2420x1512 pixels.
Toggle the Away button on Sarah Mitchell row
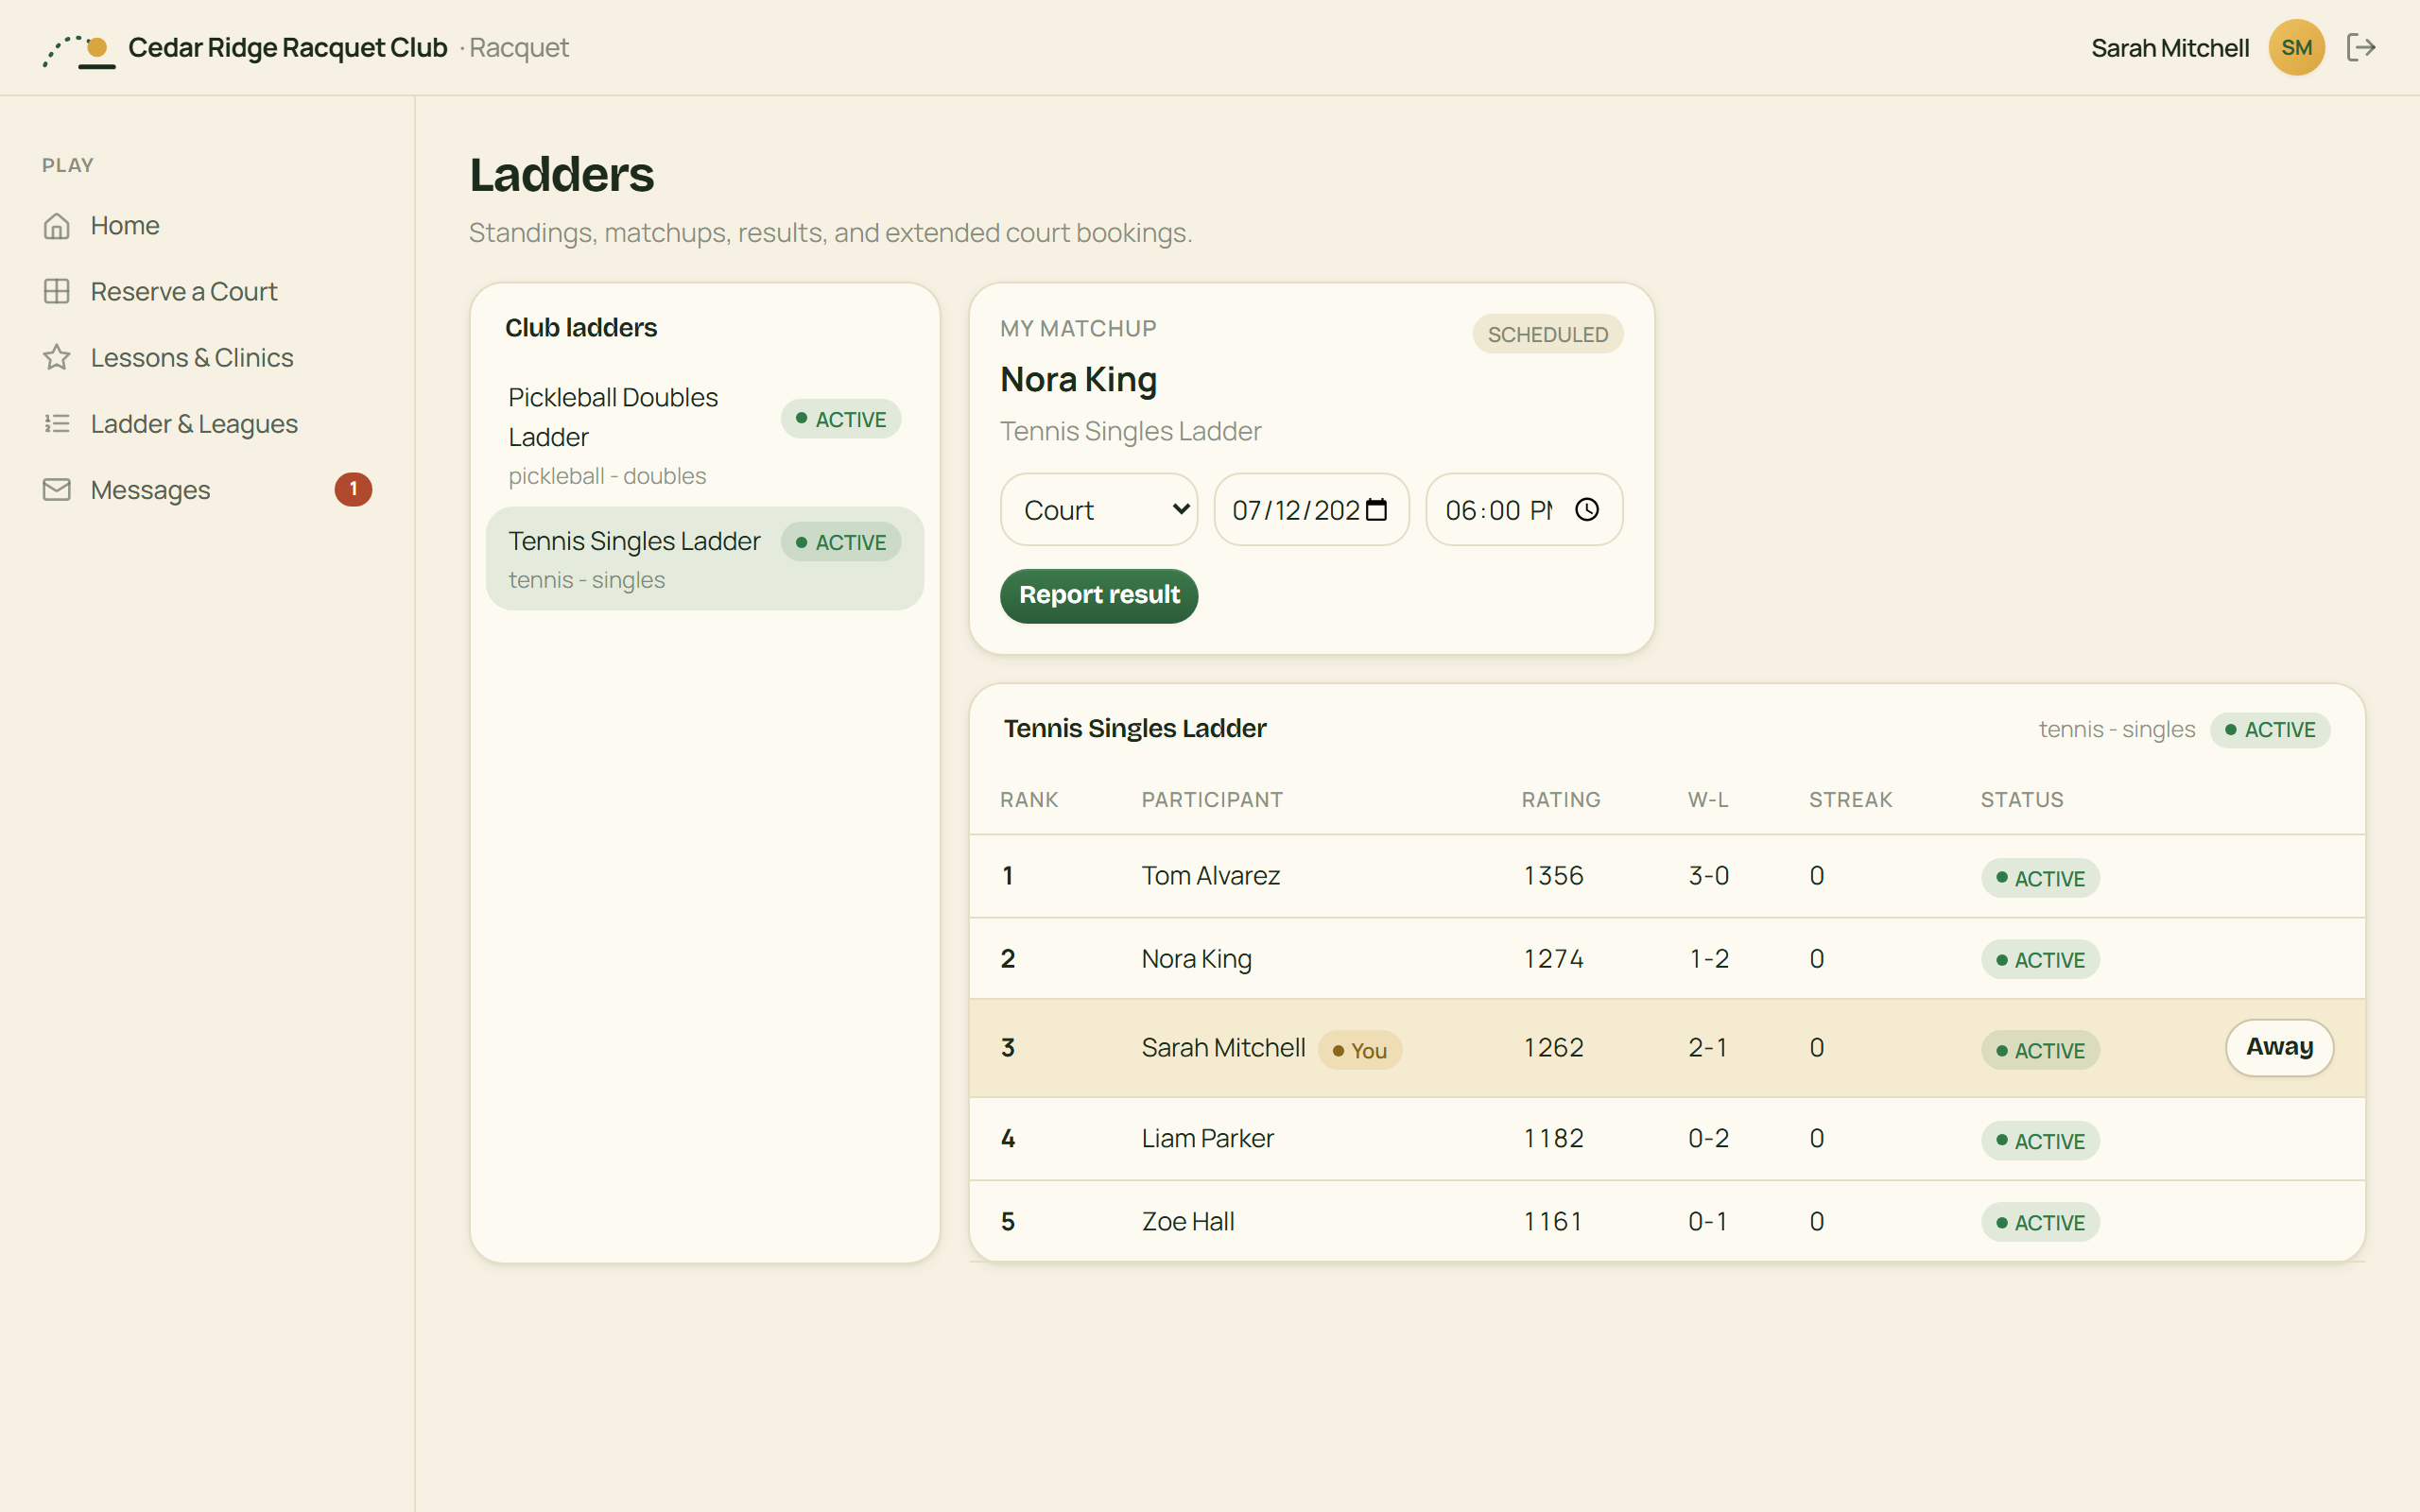(2279, 1047)
